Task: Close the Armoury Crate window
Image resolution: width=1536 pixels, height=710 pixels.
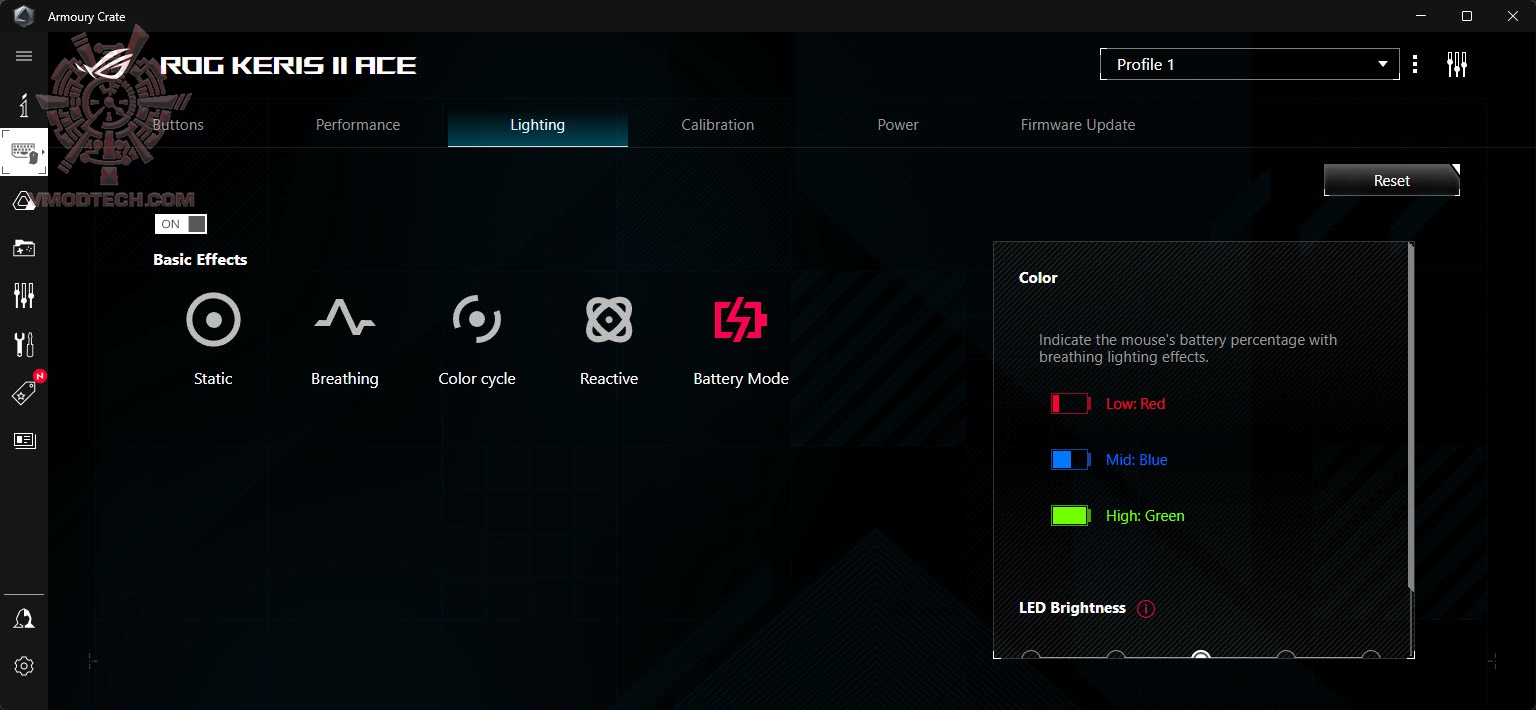Action: (1513, 16)
